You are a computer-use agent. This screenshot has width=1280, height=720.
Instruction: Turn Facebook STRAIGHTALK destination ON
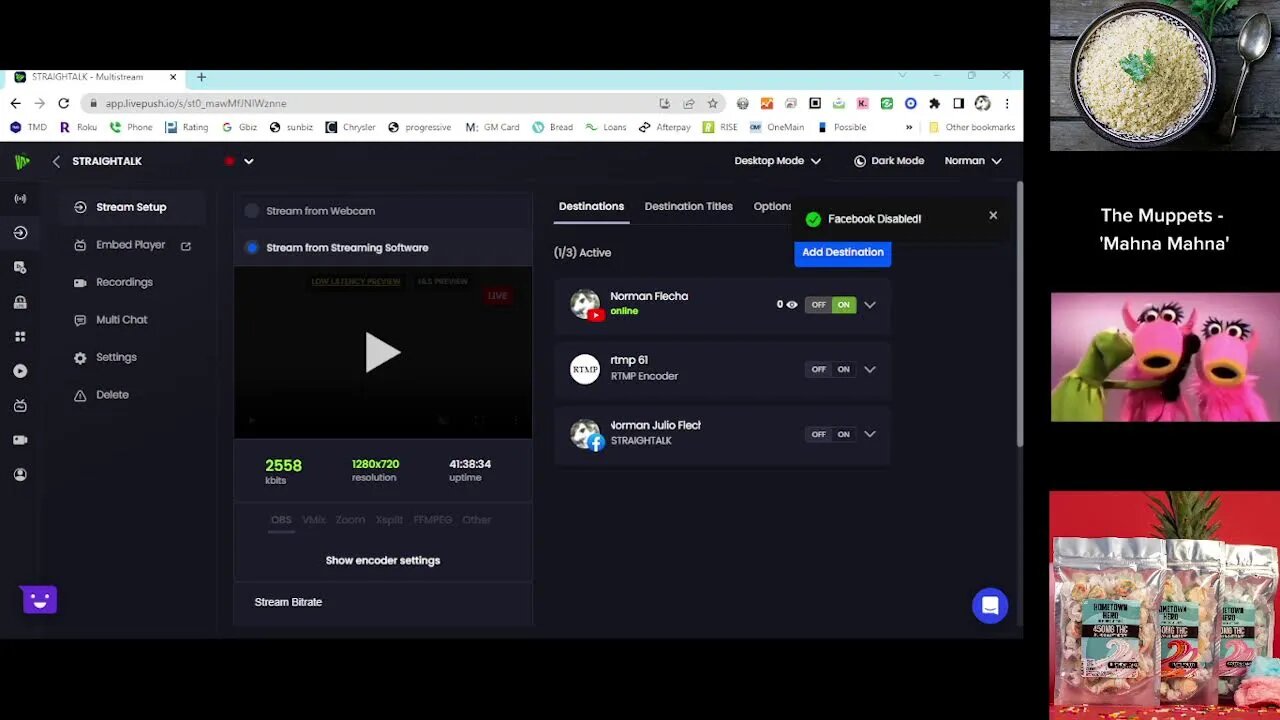(x=844, y=434)
